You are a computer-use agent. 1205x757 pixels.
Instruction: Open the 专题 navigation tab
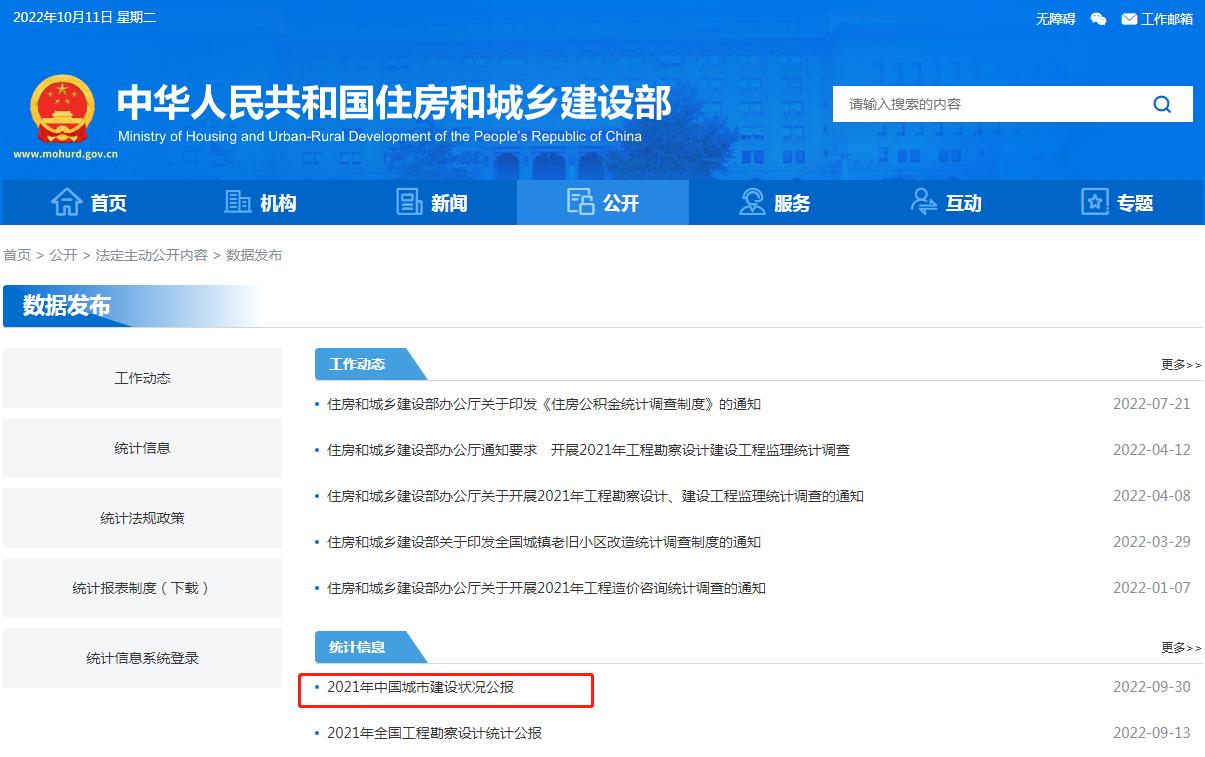pos(1117,203)
